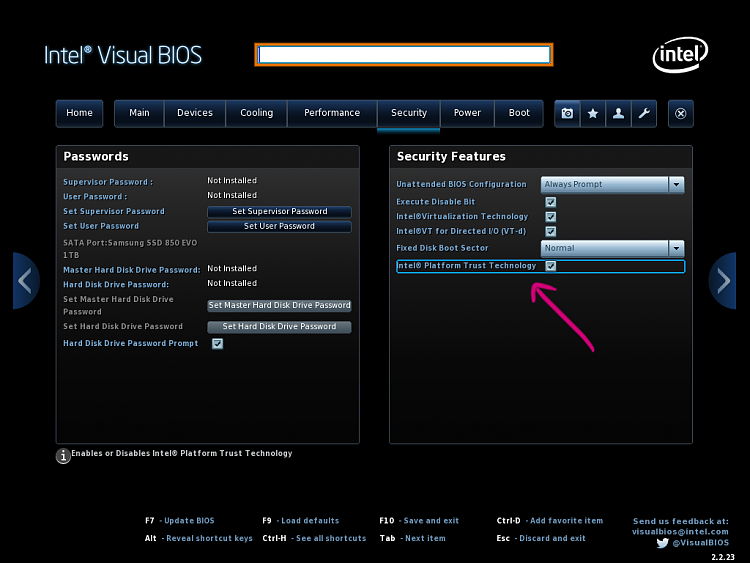This screenshot has height=563, width=750.
Task: Click the Intel Visual BIOS title
Action: (123, 55)
